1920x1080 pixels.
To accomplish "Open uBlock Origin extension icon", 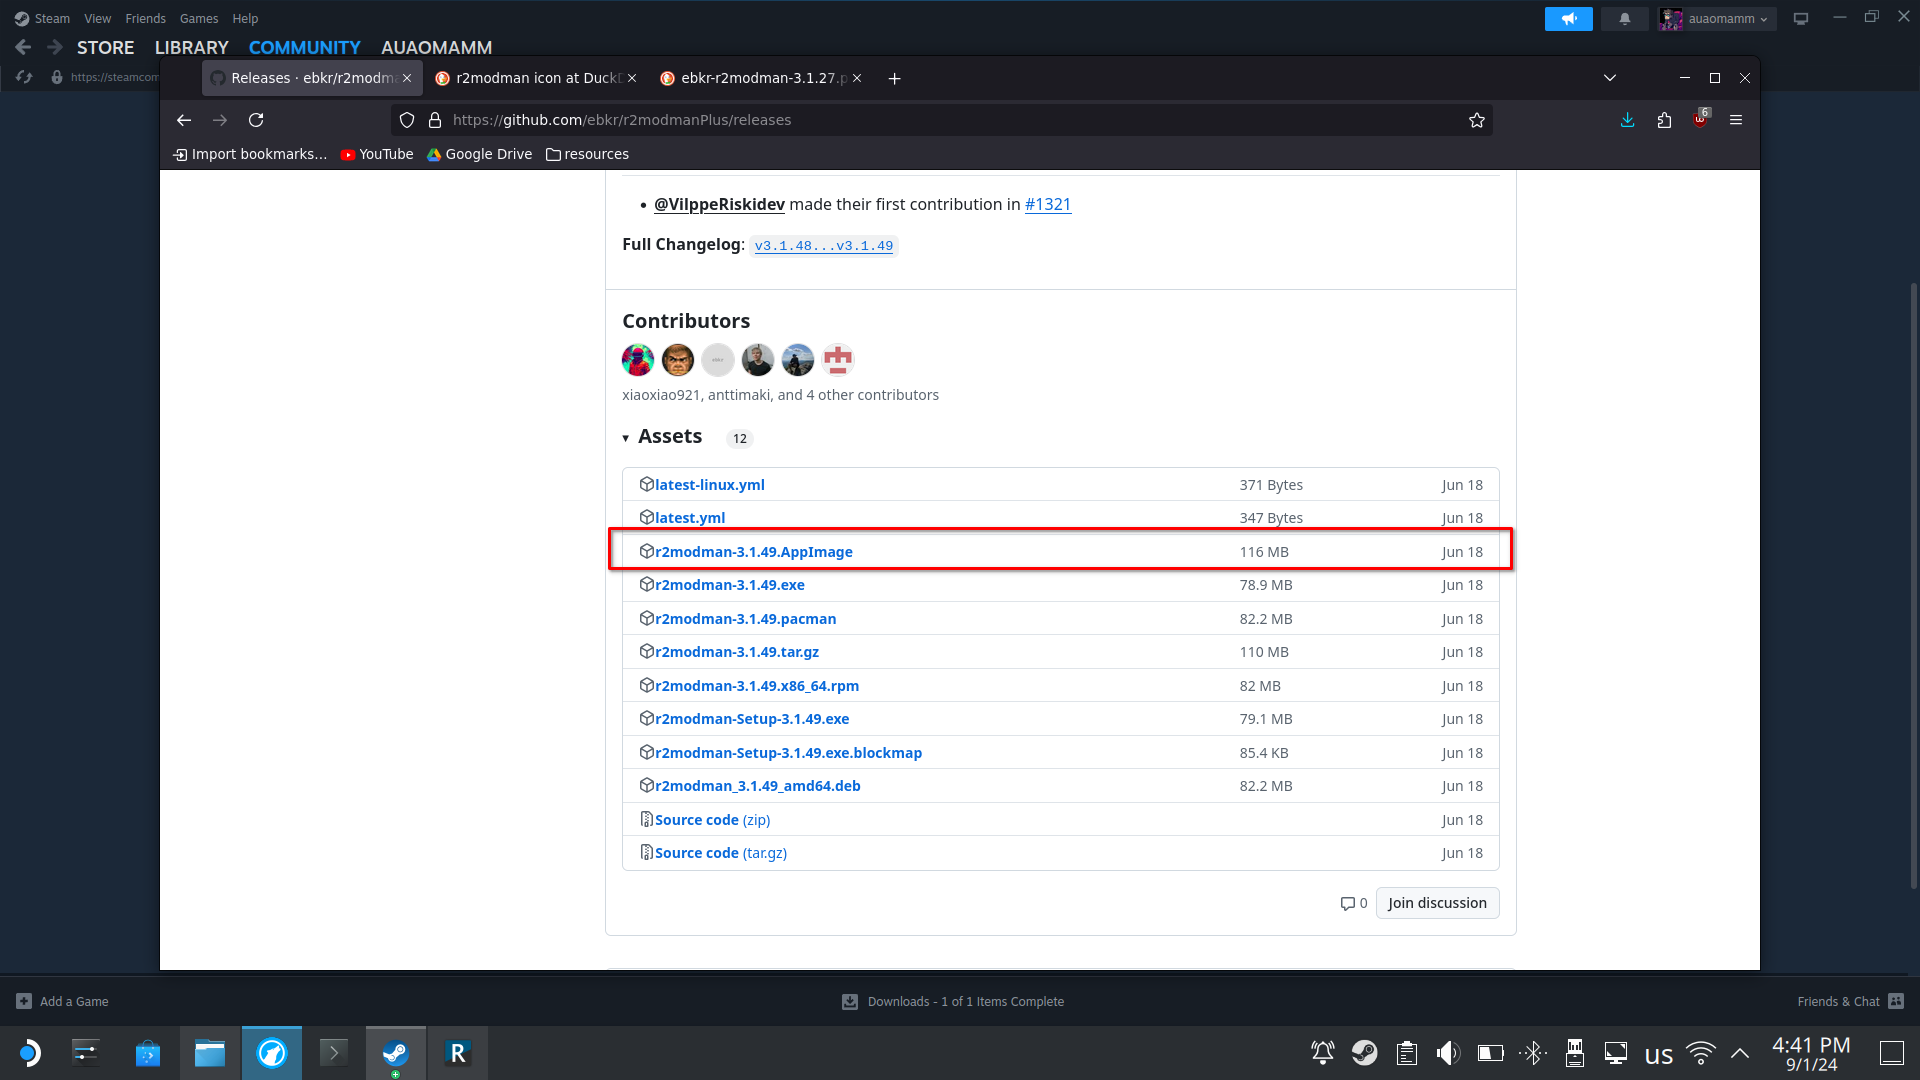I will click(1700, 120).
